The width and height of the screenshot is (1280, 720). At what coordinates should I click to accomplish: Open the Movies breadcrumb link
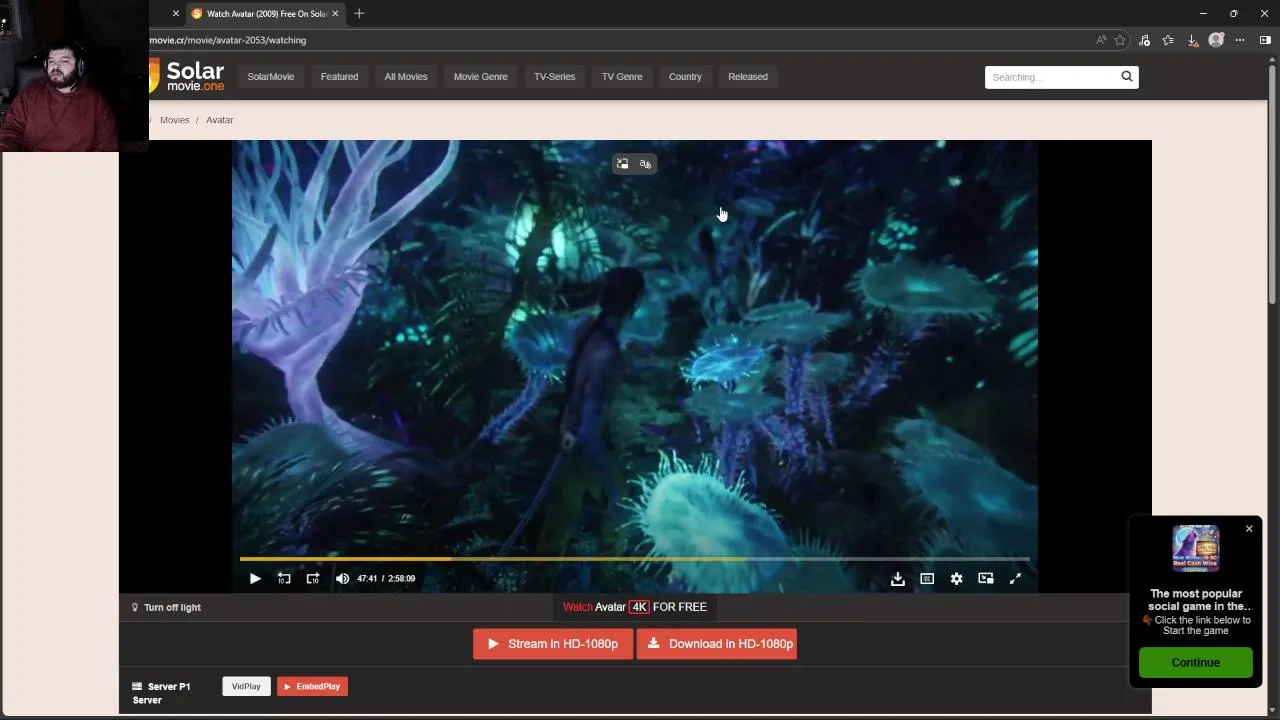[x=174, y=120]
